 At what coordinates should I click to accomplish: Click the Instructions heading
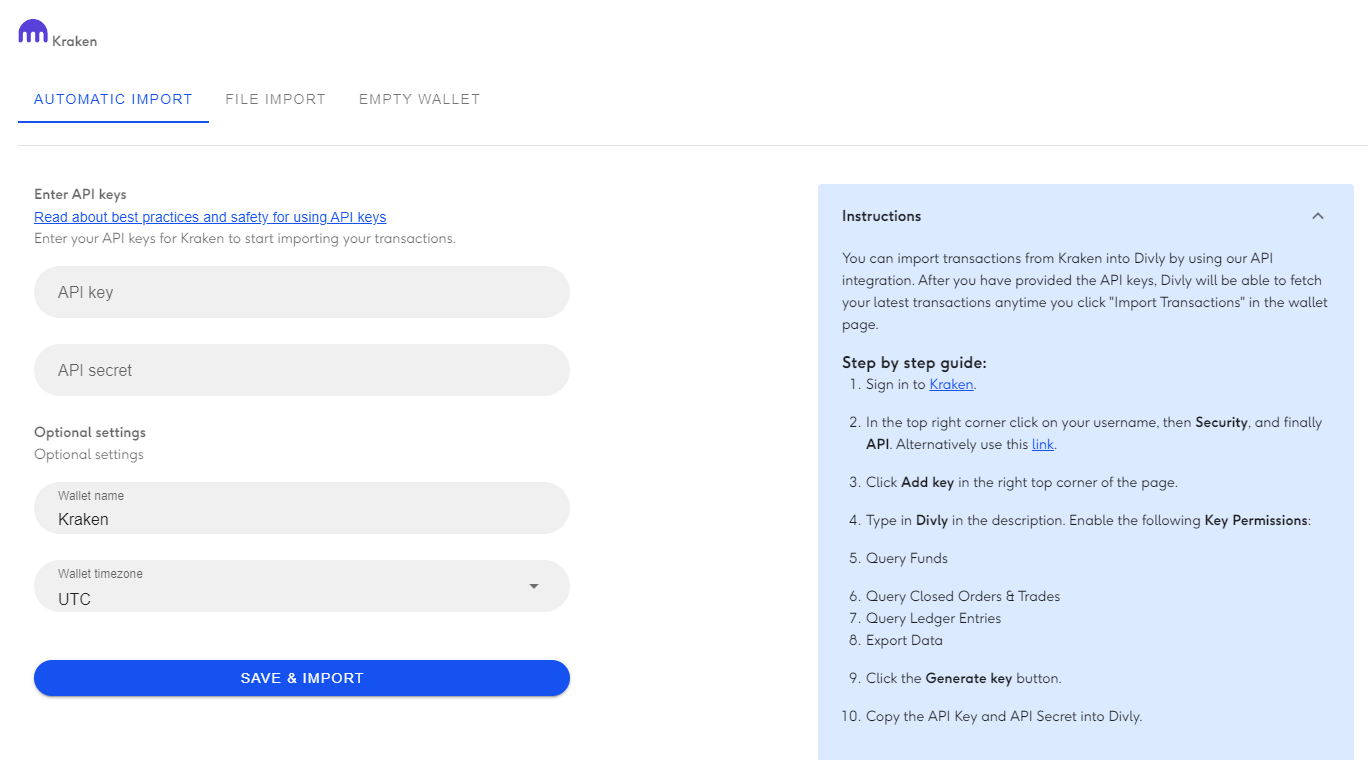click(882, 216)
